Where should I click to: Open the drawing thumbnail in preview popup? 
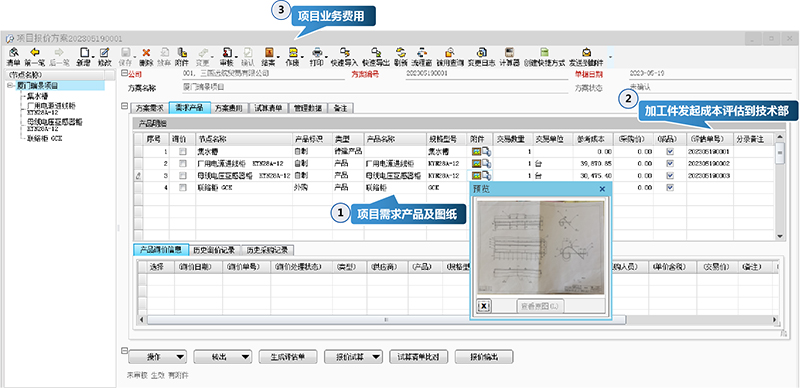click(x=540, y=247)
